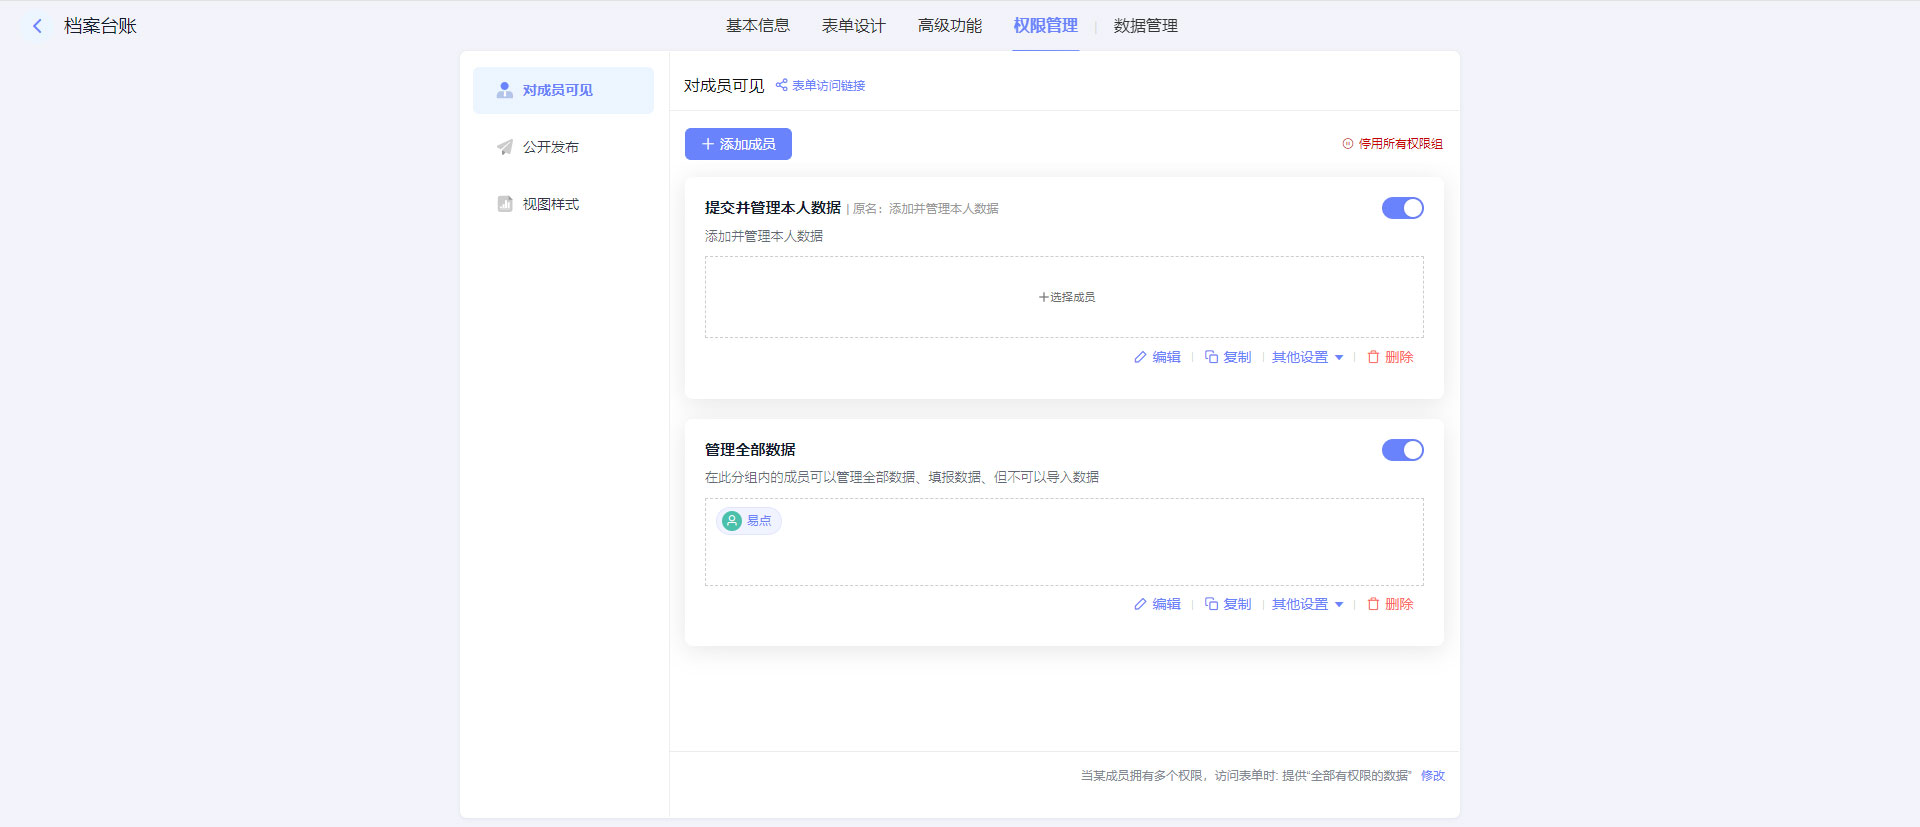Select 公开发布 in the left sidebar

click(x=550, y=147)
